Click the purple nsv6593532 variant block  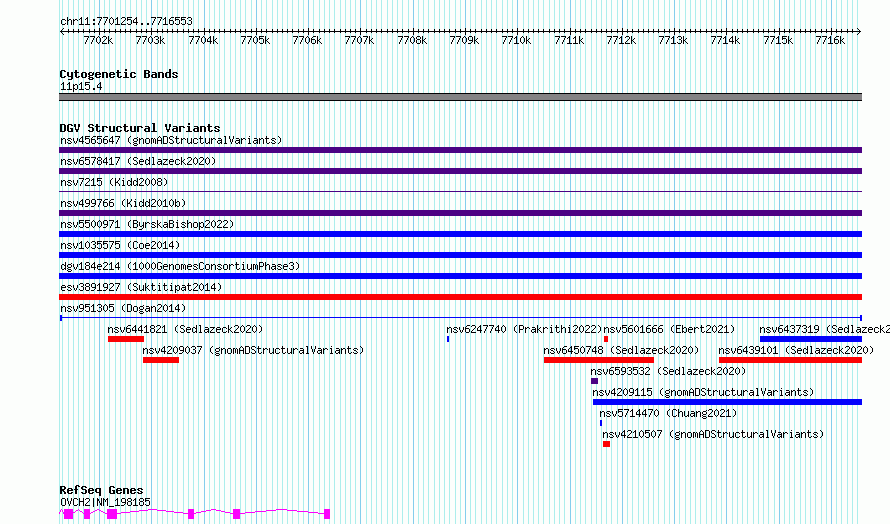click(x=594, y=381)
